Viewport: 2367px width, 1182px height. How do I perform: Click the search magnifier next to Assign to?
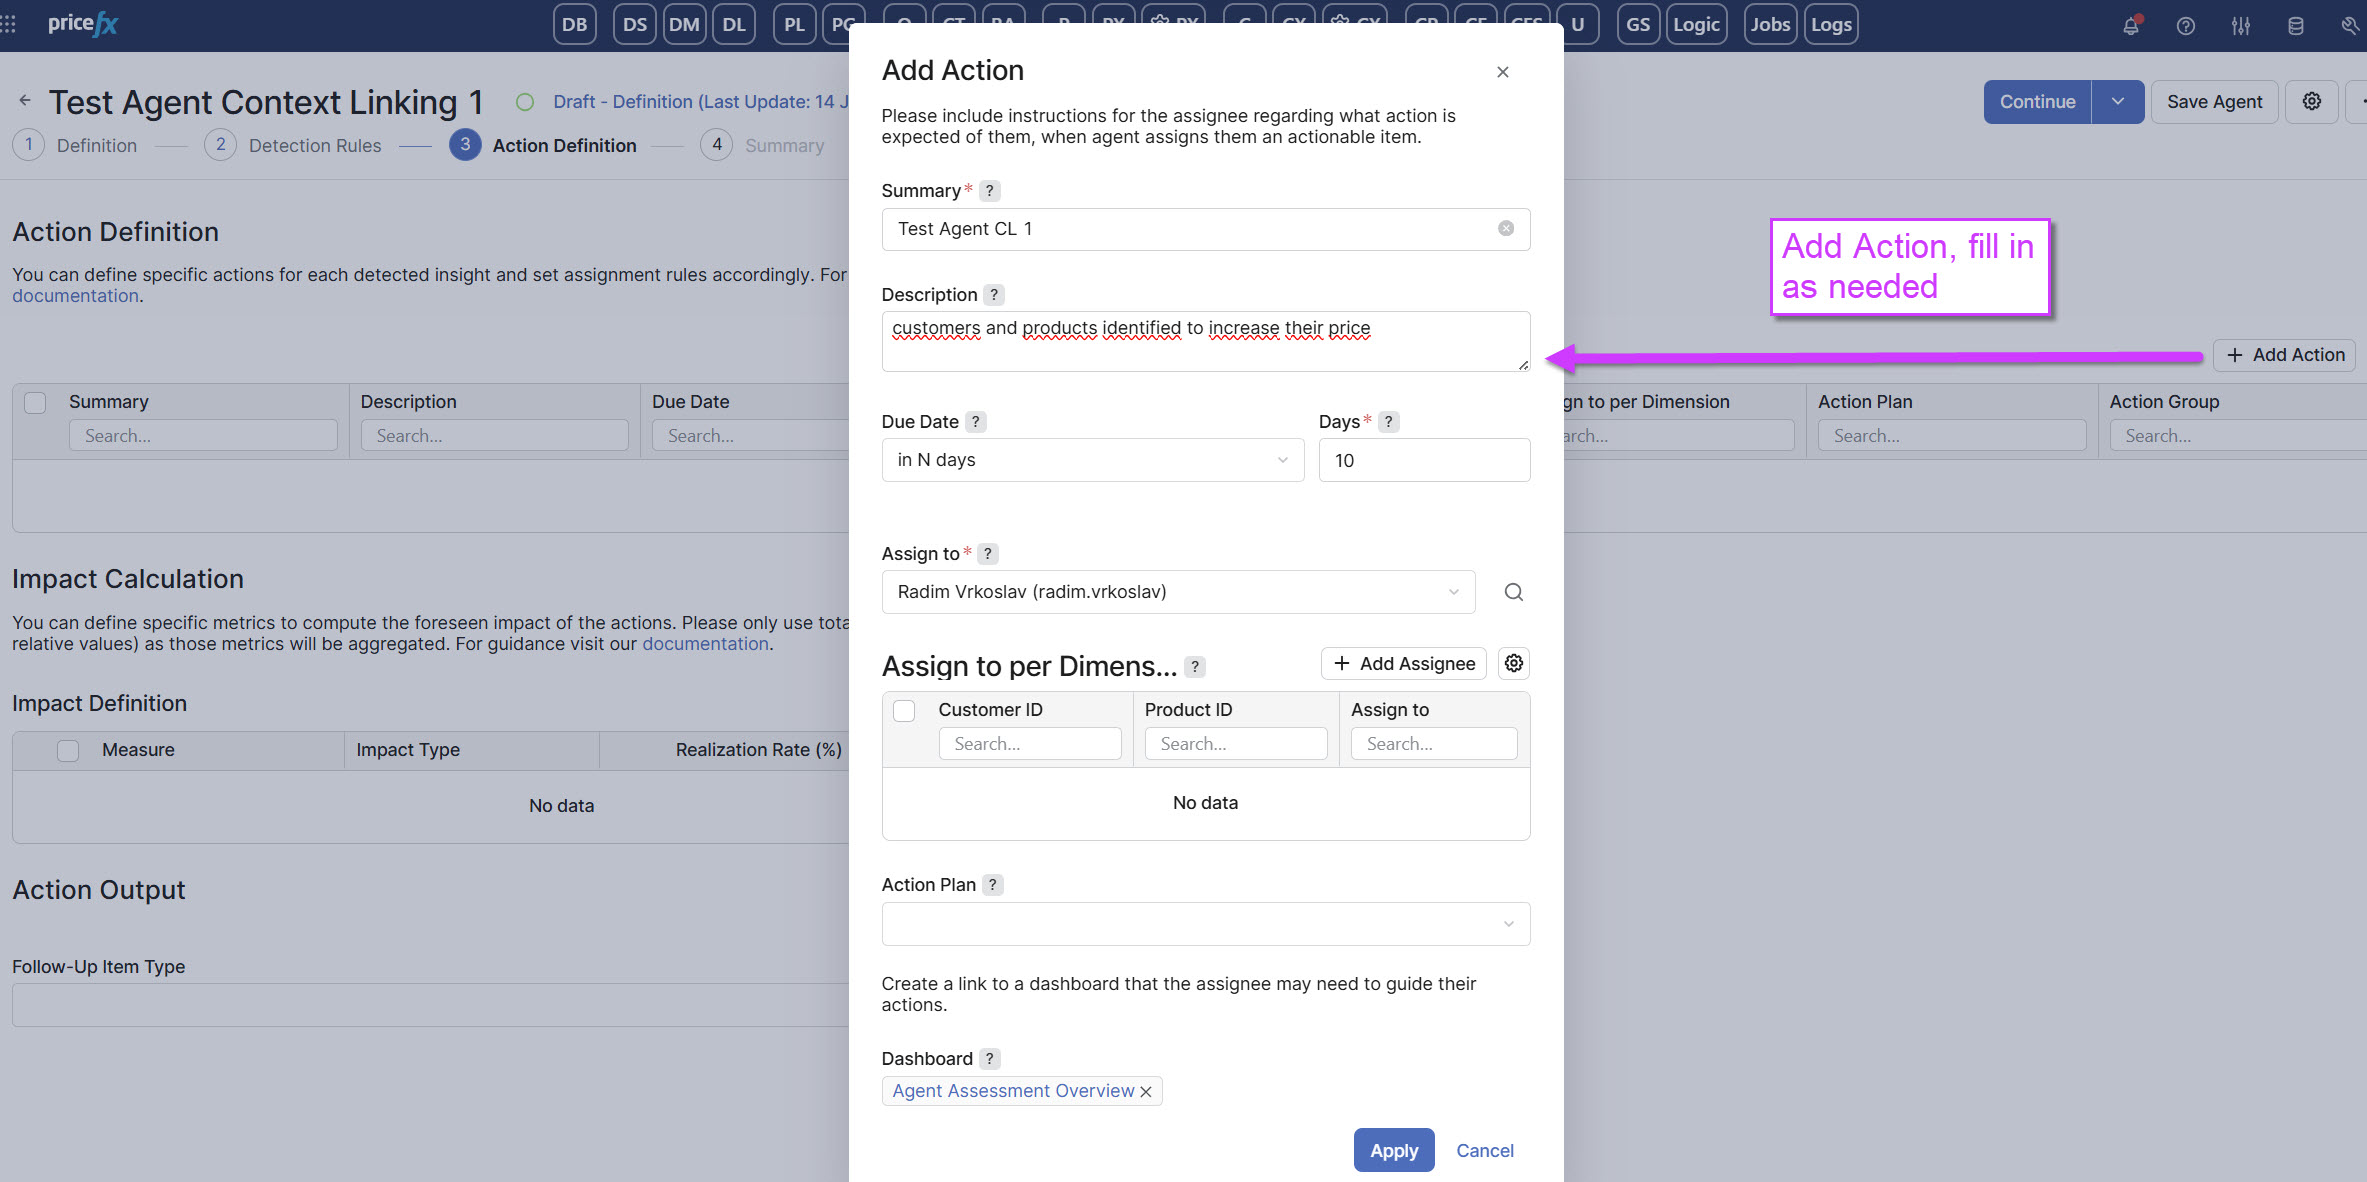[x=1513, y=592]
